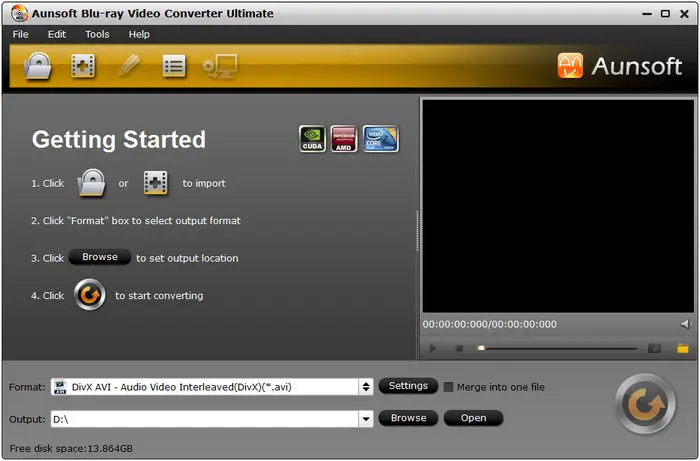The width and height of the screenshot is (700, 461).
Task: Click add video icon in Getting Started
Action: pyautogui.click(x=156, y=183)
